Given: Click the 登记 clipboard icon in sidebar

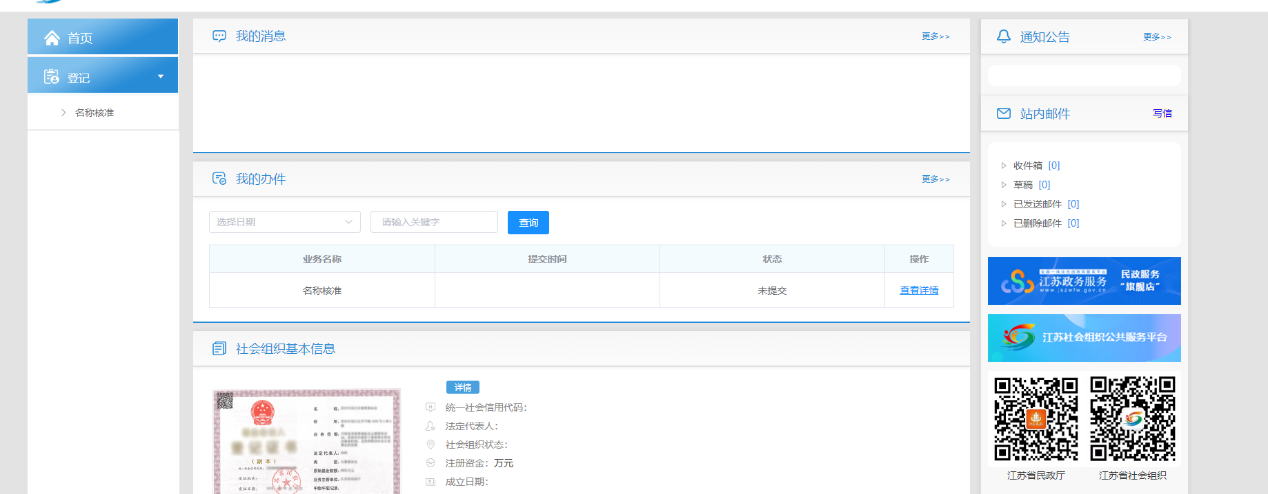Looking at the screenshot, I should pos(52,76).
